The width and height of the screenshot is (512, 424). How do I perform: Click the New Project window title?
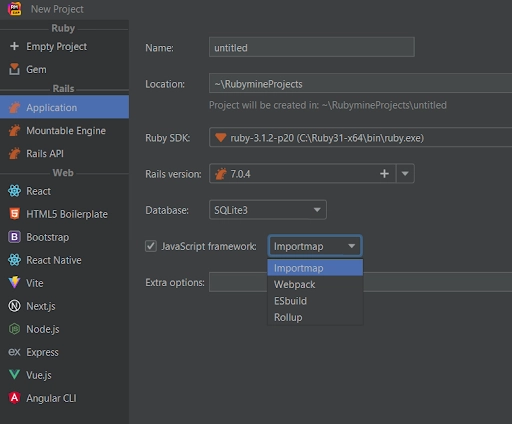(x=57, y=9)
